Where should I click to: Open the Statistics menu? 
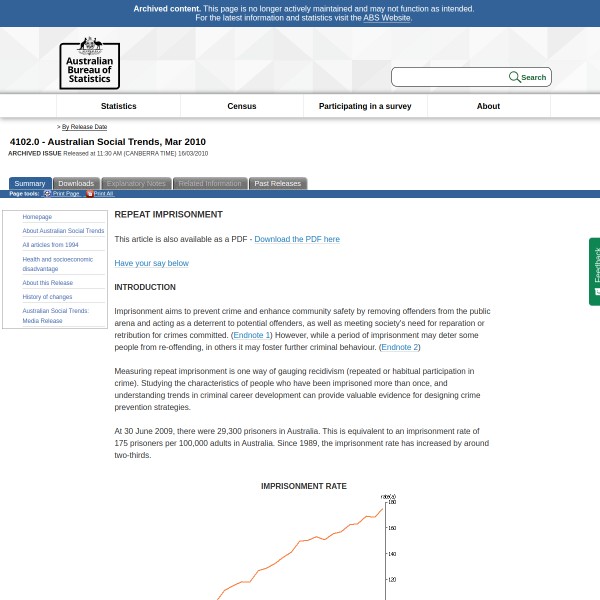[118, 106]
